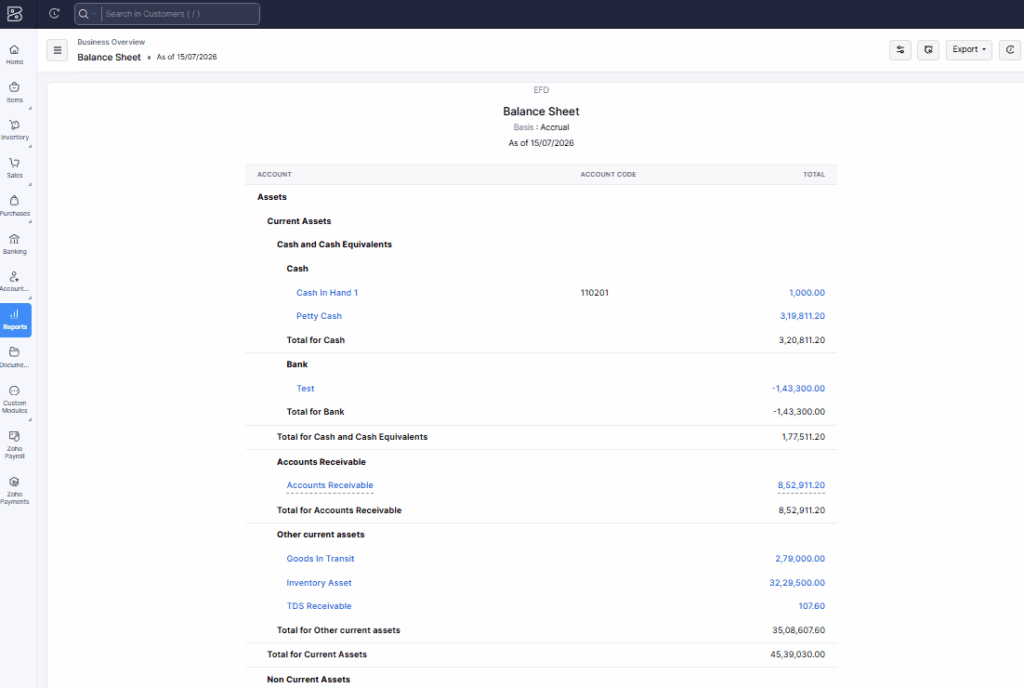Open Documents in sidebar
The width and height of the screenshot is (1024, 688).
(x=14, y=358)
